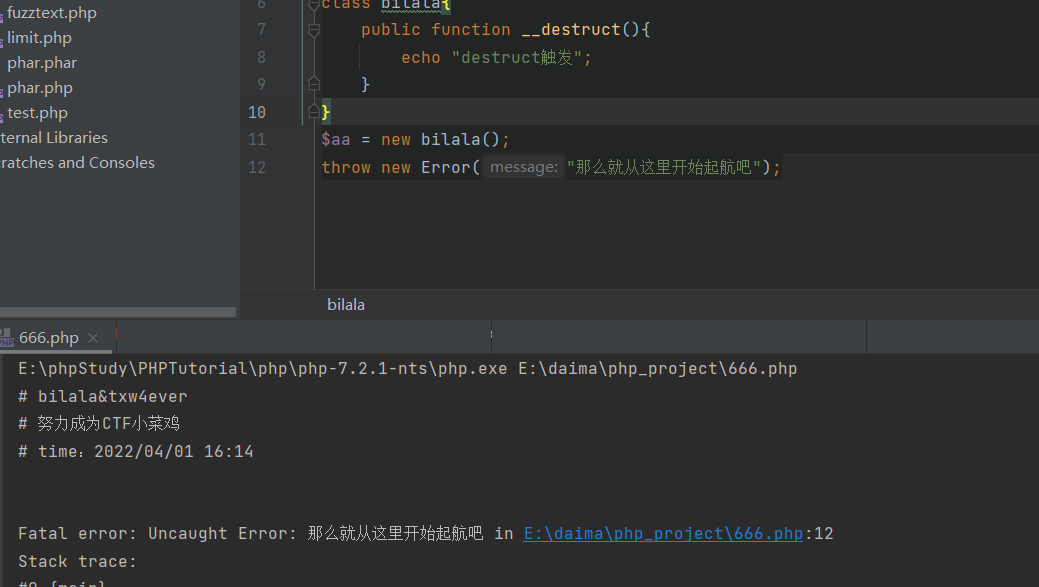Close the 666.php run tab
Viewport: 1039px width, 587px height.
pyautogui.click(x=93, y=338)
